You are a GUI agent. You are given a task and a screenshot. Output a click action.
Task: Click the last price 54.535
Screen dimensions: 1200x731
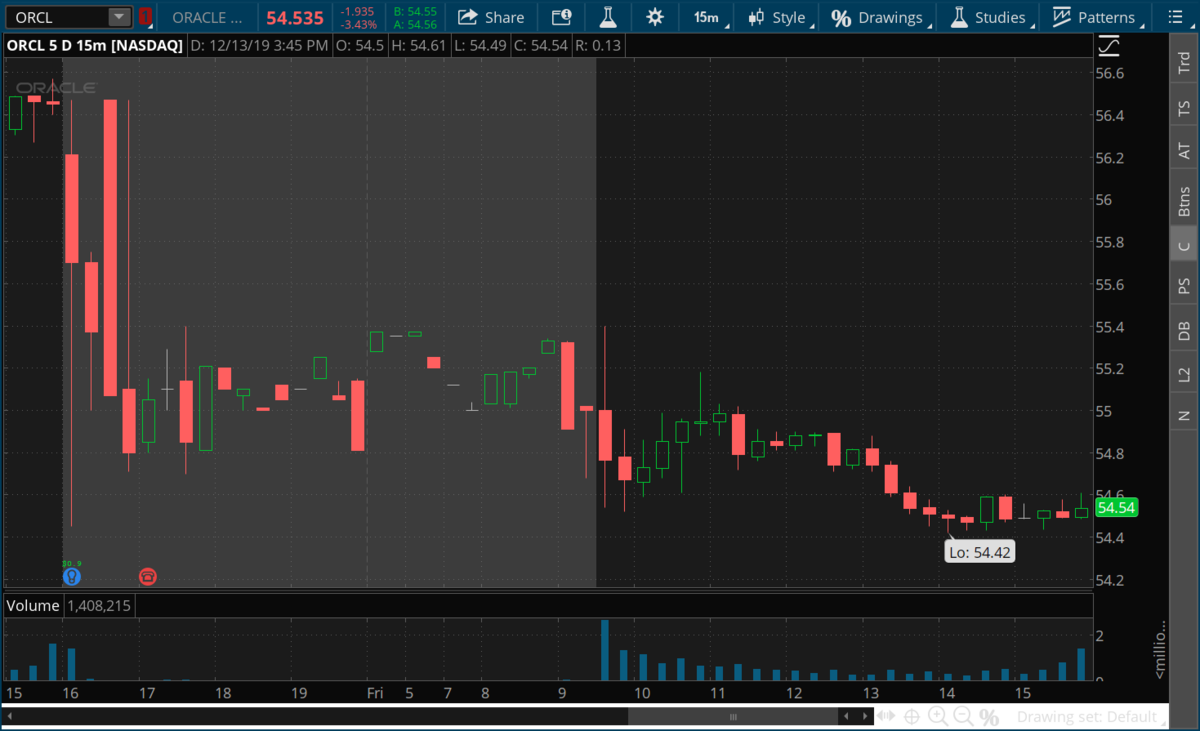point(295,18)
